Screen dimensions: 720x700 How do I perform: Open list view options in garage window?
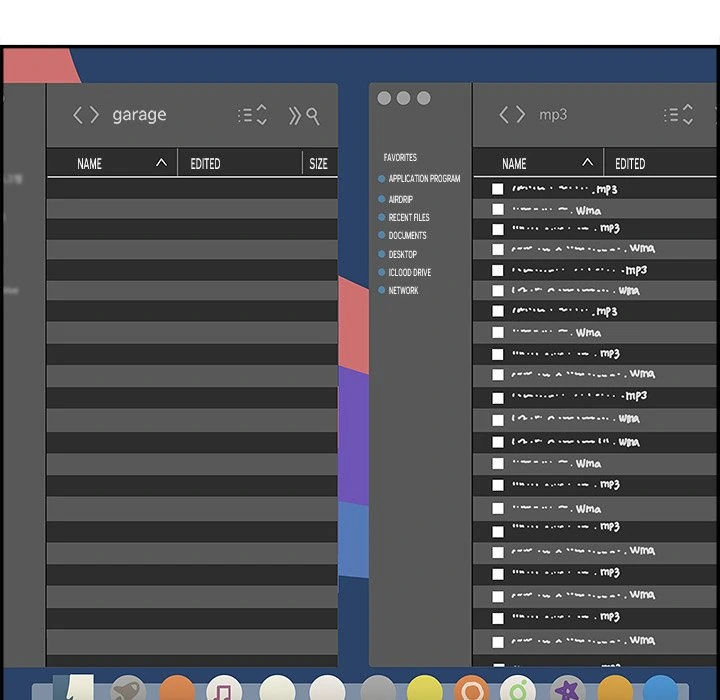[x=252, y=115]
